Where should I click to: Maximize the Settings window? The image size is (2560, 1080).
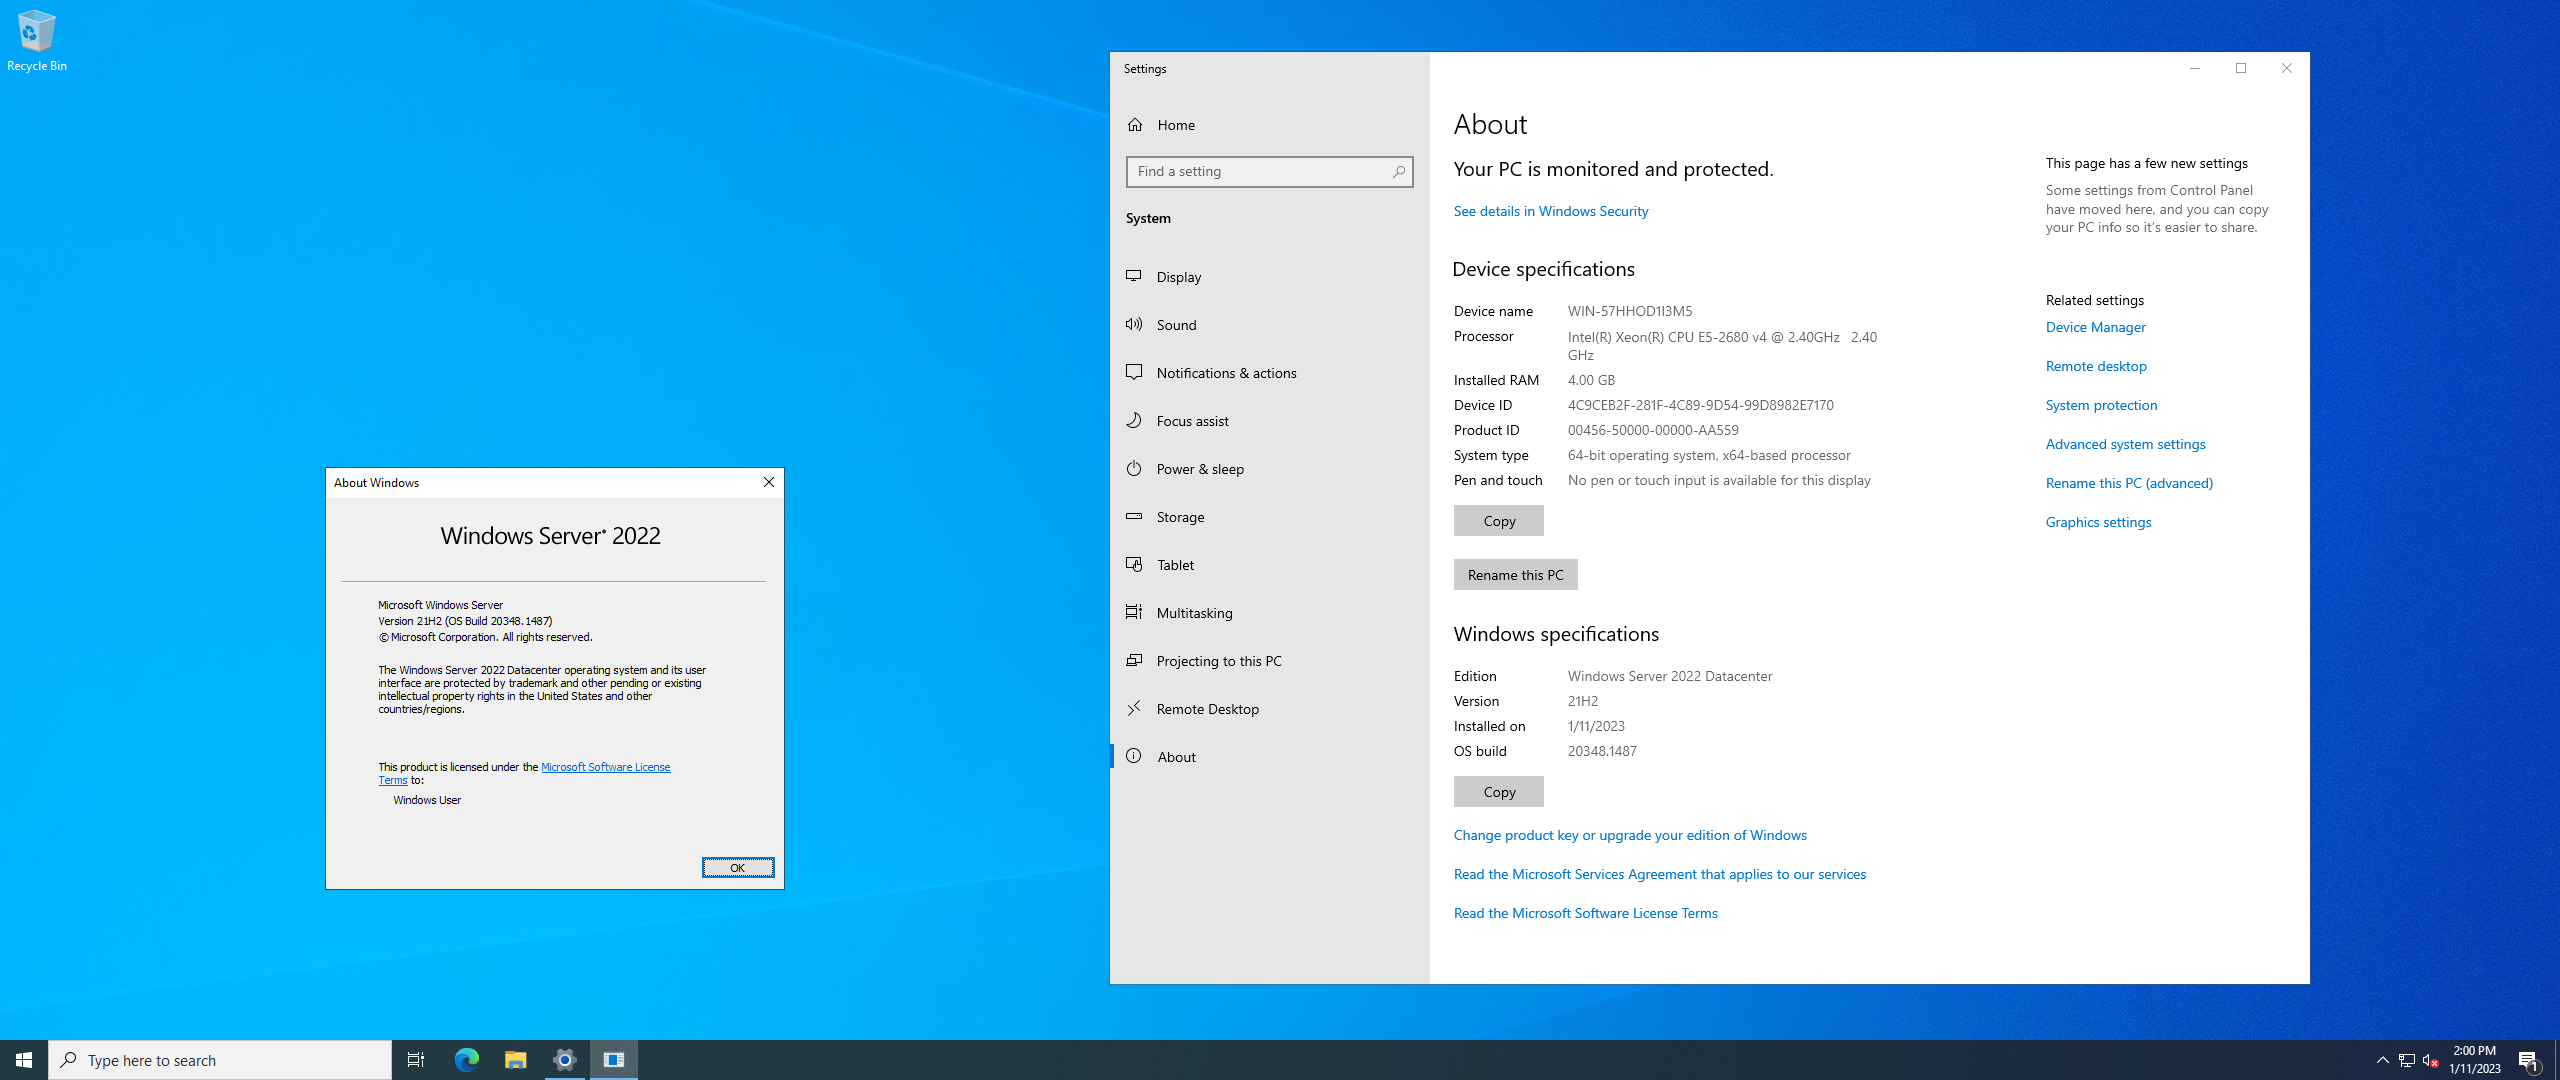pos(2240,68)
